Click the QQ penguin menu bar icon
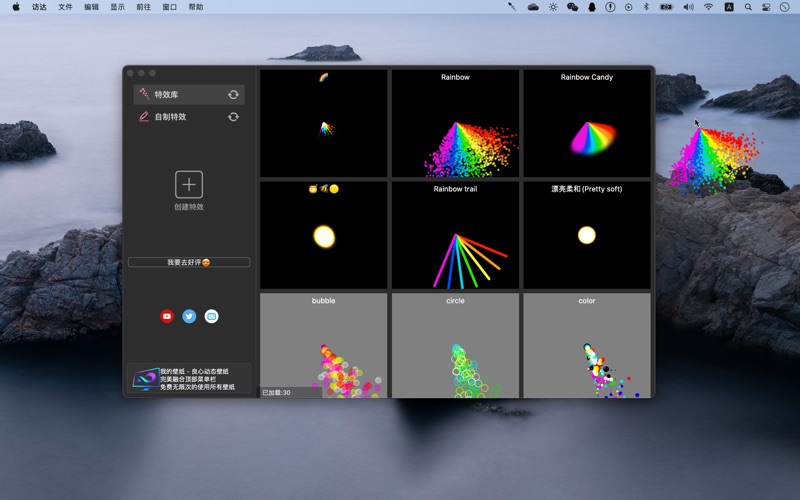This screenshot has width=800, height=500. 591,7
